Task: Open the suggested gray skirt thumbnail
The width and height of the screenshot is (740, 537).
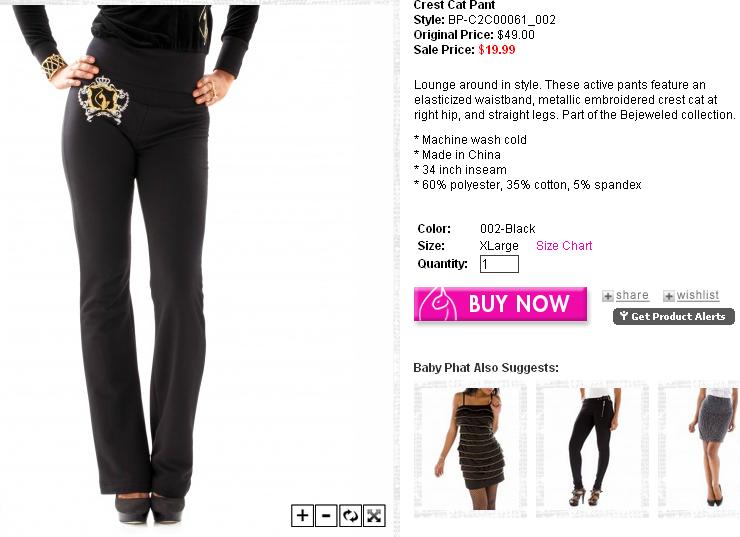Action: 699,449
